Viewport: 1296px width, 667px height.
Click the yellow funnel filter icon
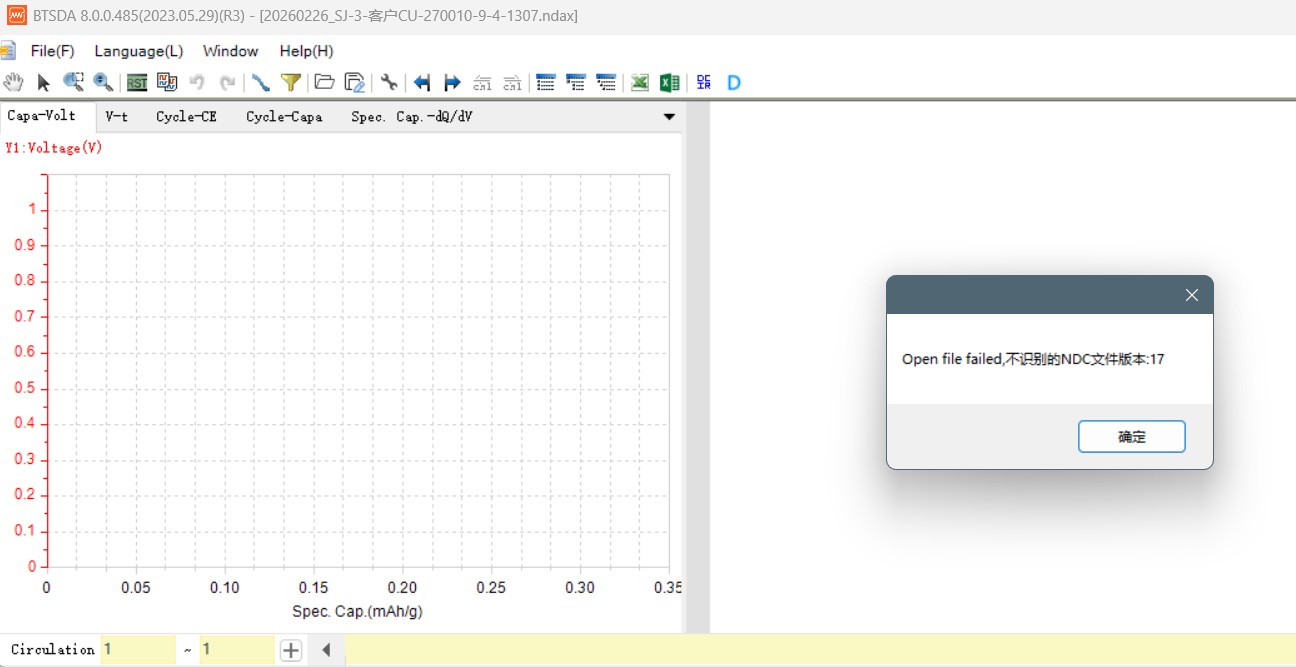point(290,82)
